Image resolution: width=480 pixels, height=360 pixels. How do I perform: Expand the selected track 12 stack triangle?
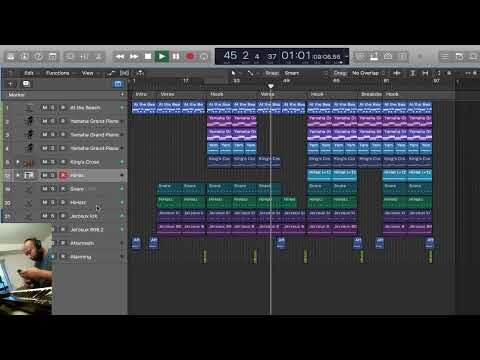(18, 175)
